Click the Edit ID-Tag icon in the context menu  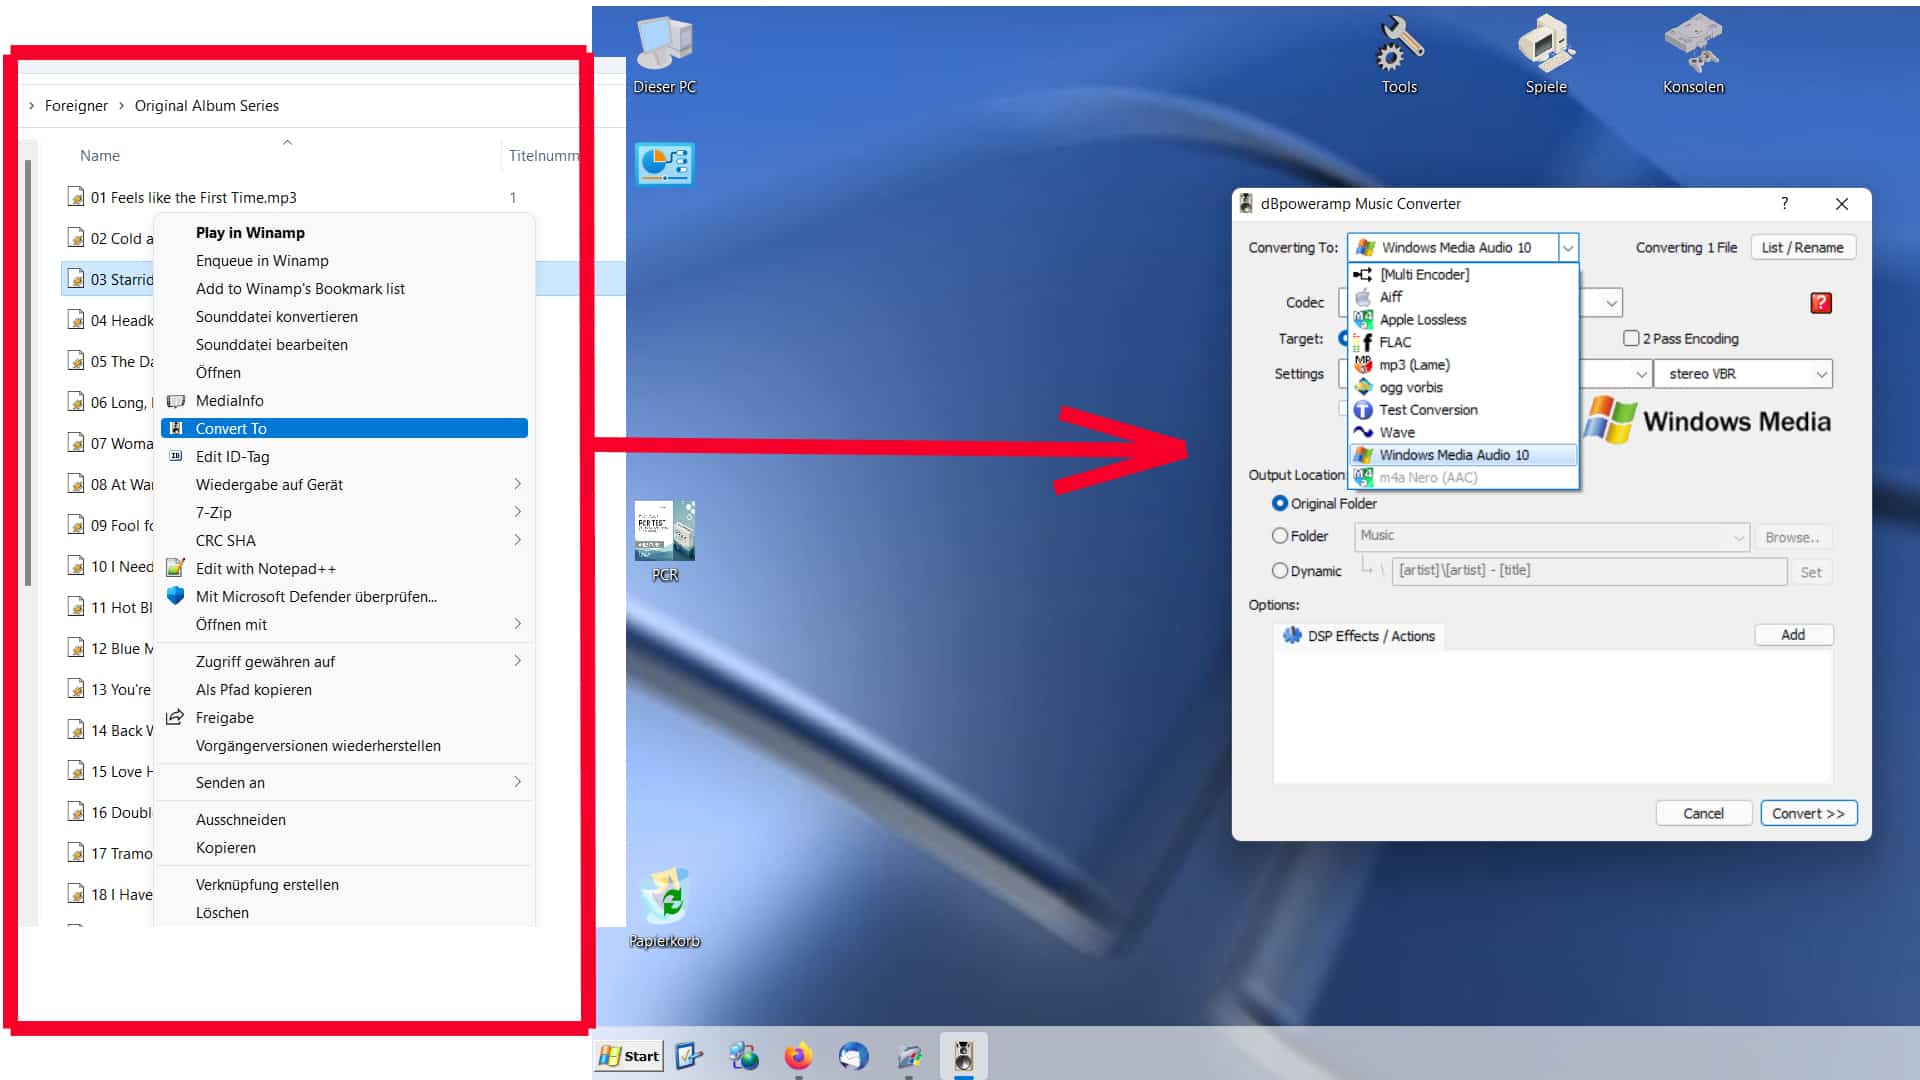176,456
